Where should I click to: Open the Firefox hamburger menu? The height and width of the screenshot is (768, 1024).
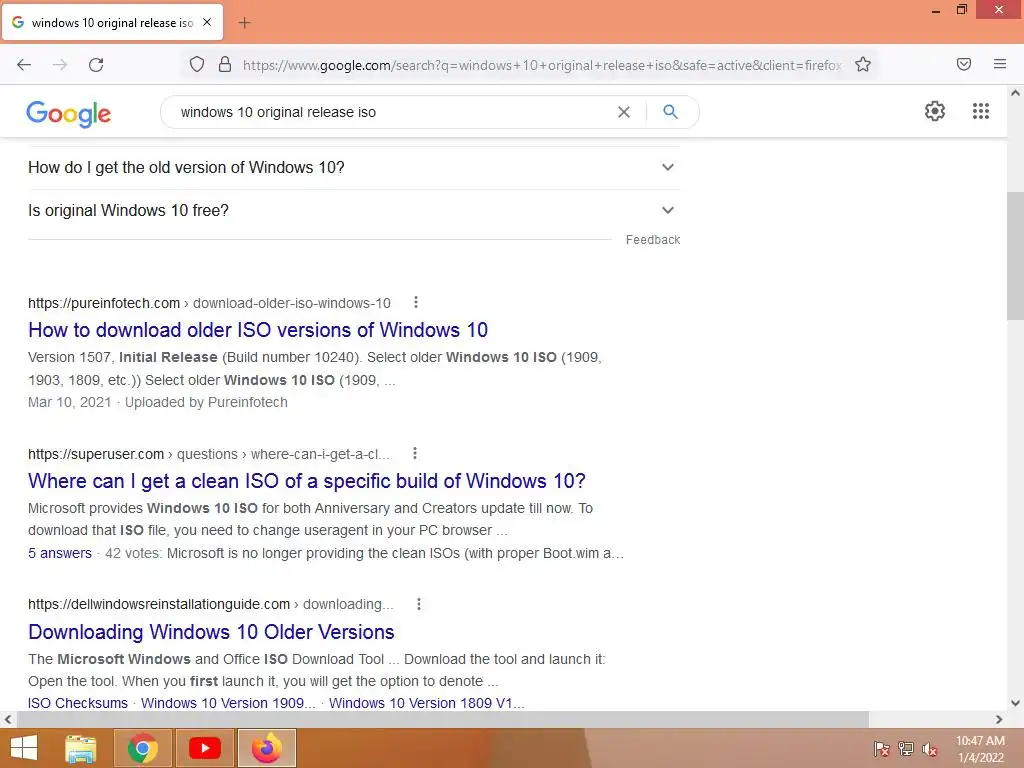pos(999,64)
